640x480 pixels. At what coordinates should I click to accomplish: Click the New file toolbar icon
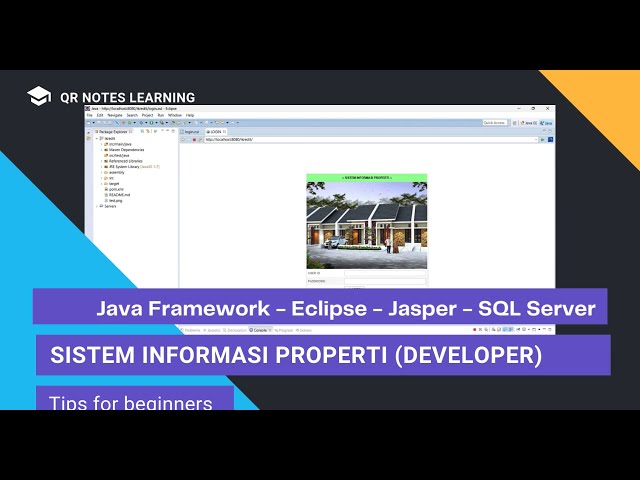tap(88, 122)
